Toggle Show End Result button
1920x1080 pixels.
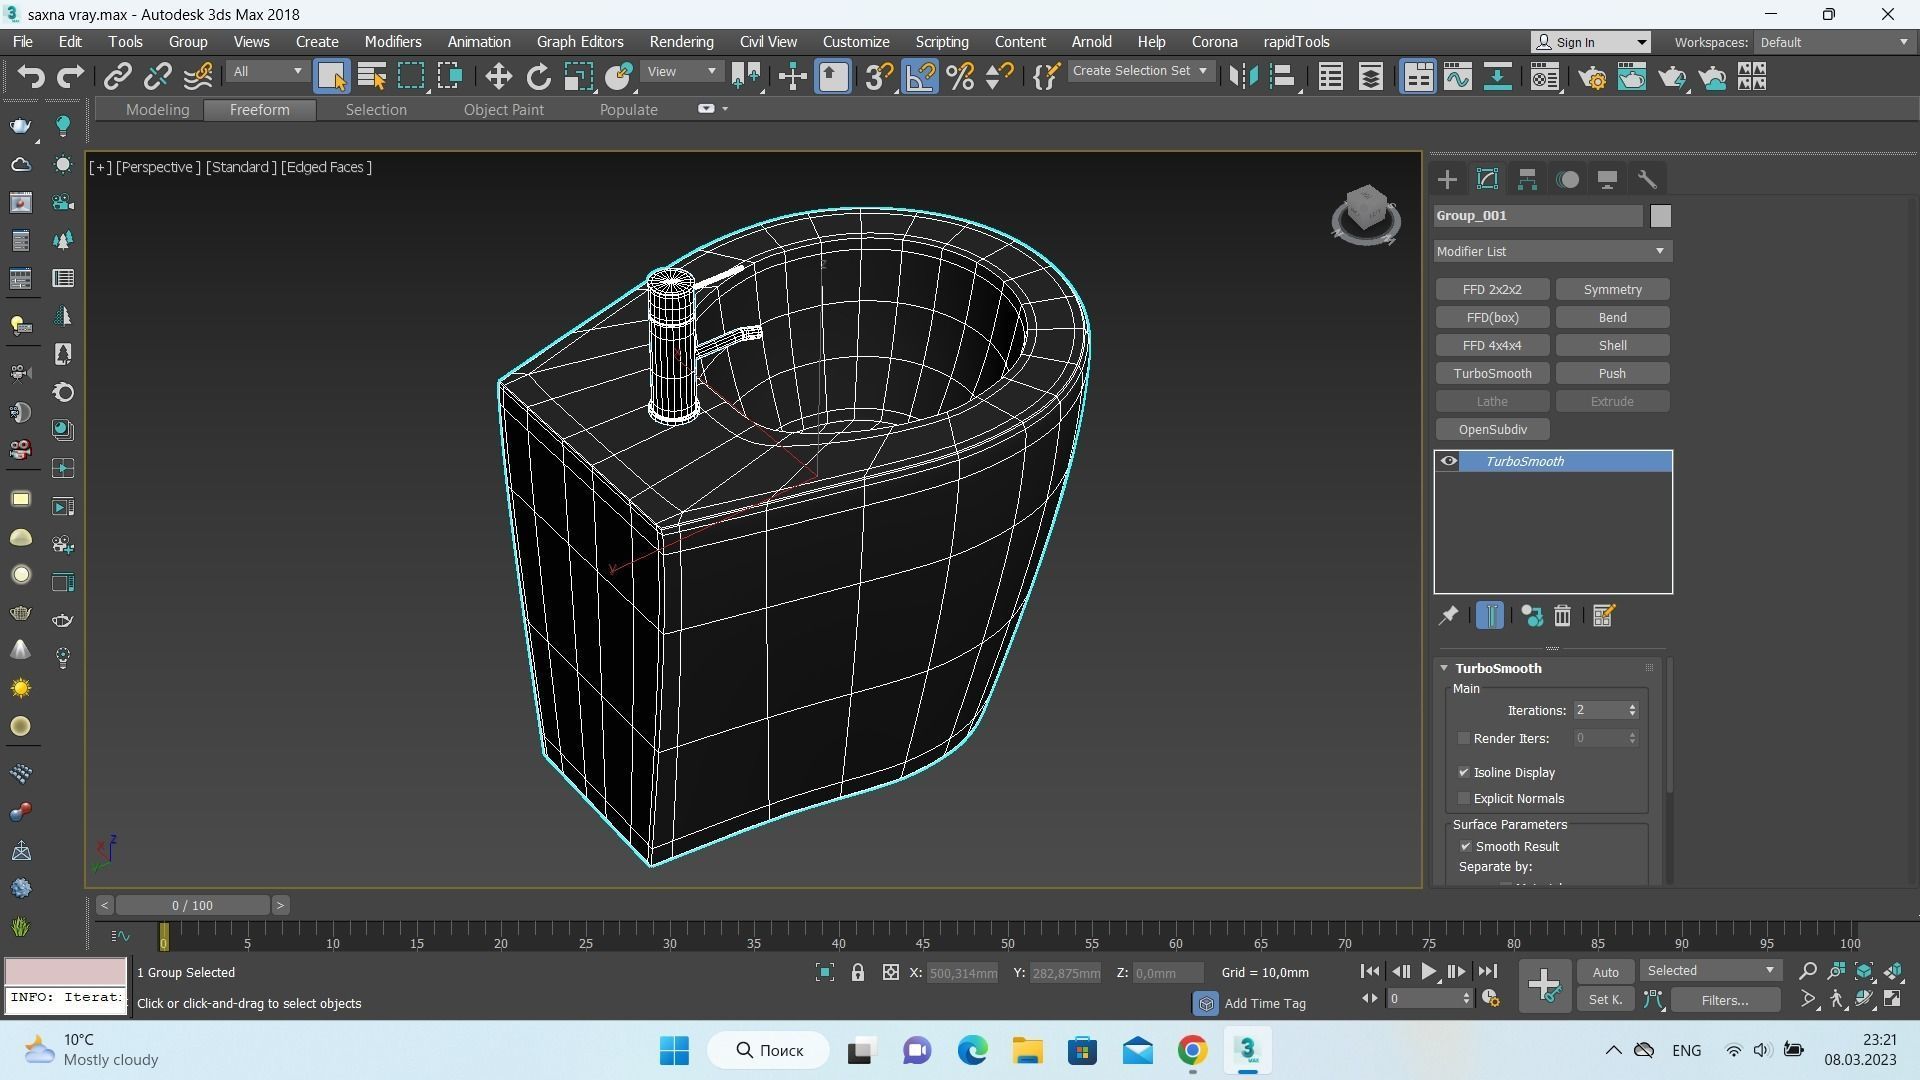point(1489,616)
